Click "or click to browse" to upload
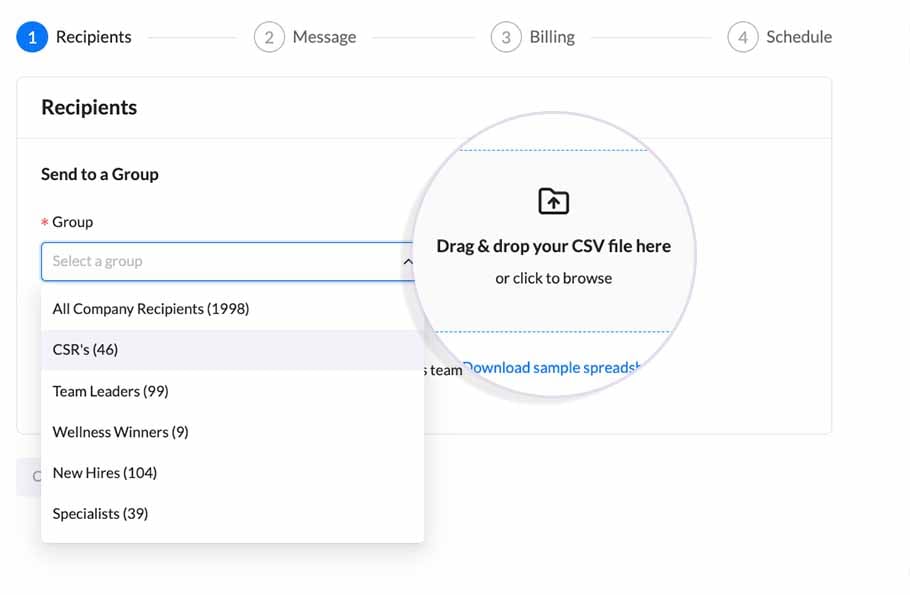 pos(554,278)
